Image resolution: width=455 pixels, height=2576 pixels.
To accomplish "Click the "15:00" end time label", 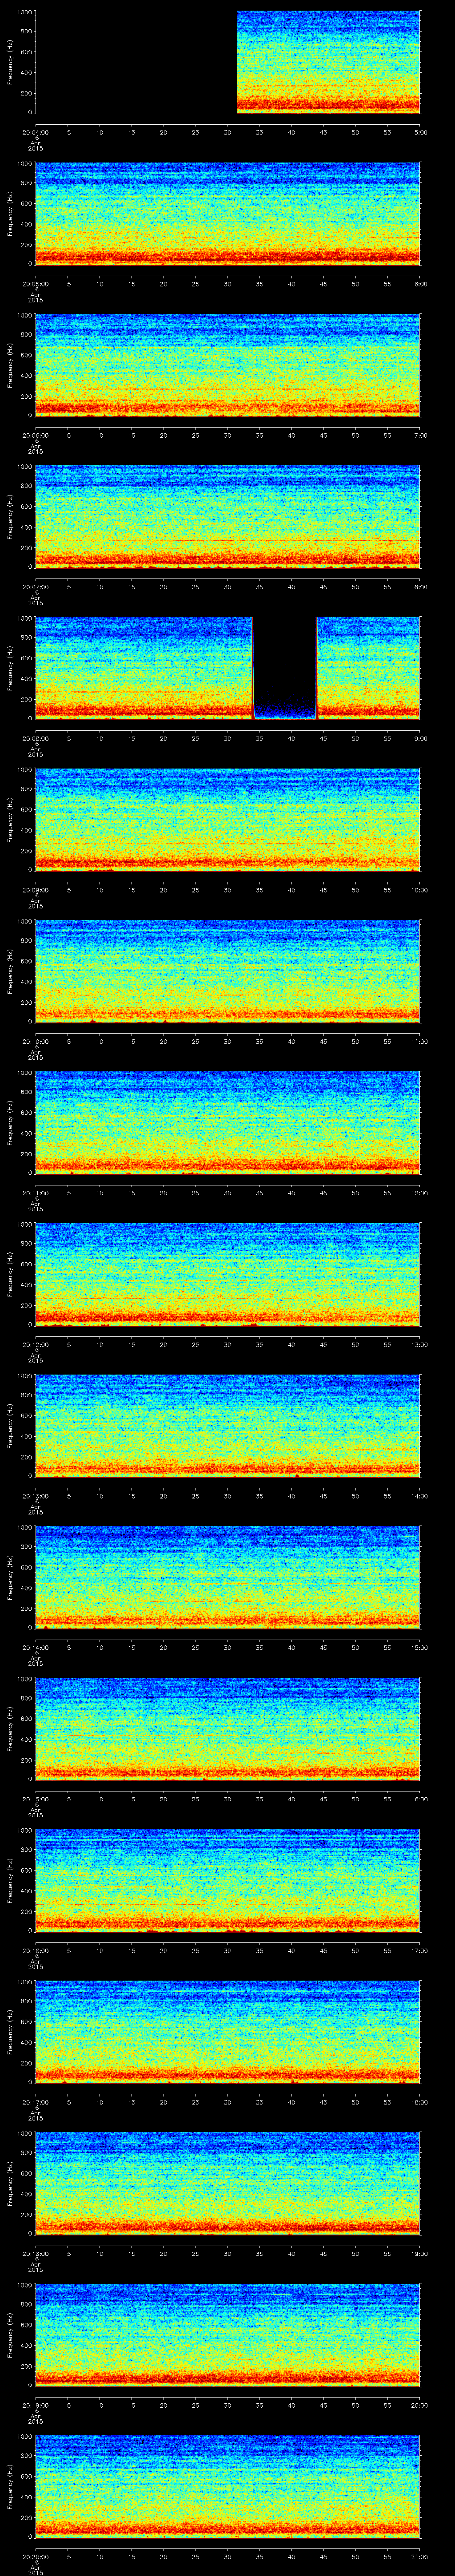I will tap(420, 1647).
